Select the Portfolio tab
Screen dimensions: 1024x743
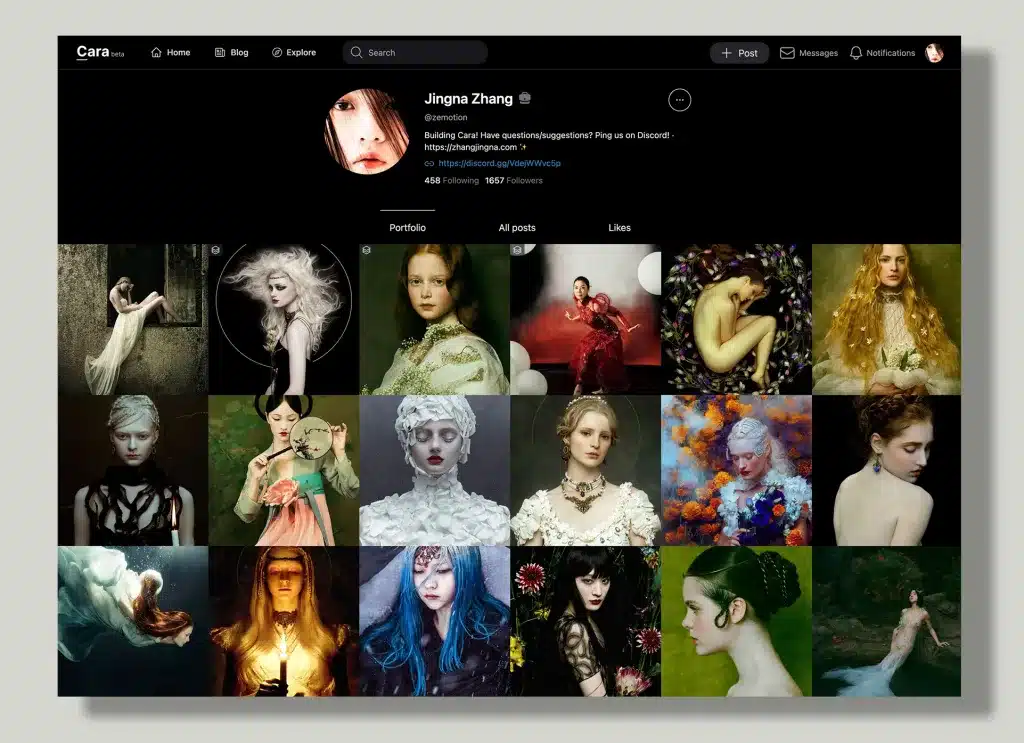(x=407, y=228)
